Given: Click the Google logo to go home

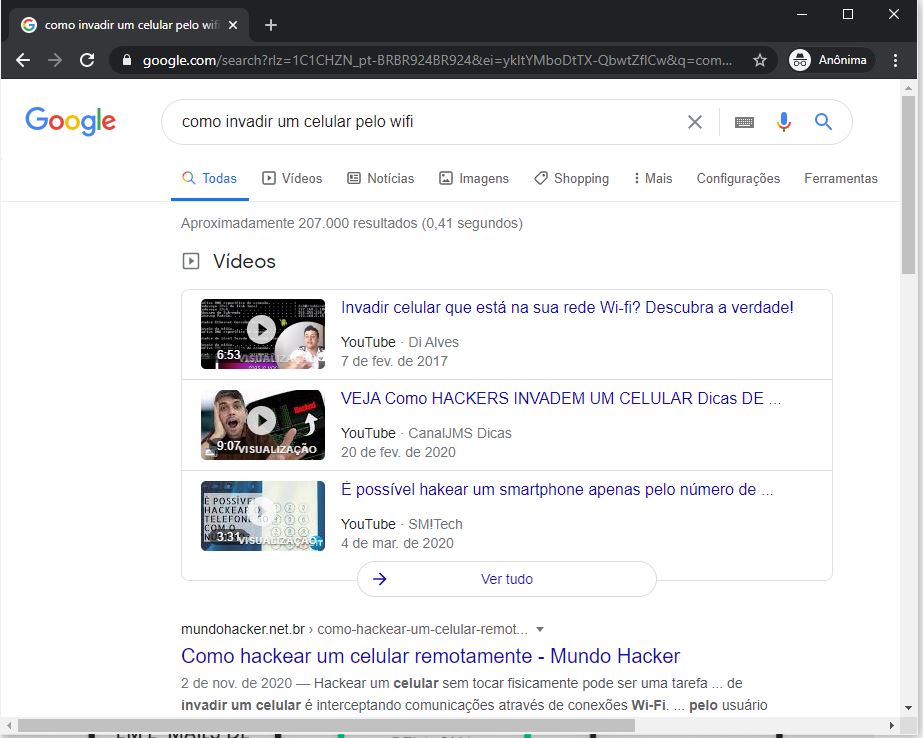Looking at the screenshot, I should [x=69, y=121].
